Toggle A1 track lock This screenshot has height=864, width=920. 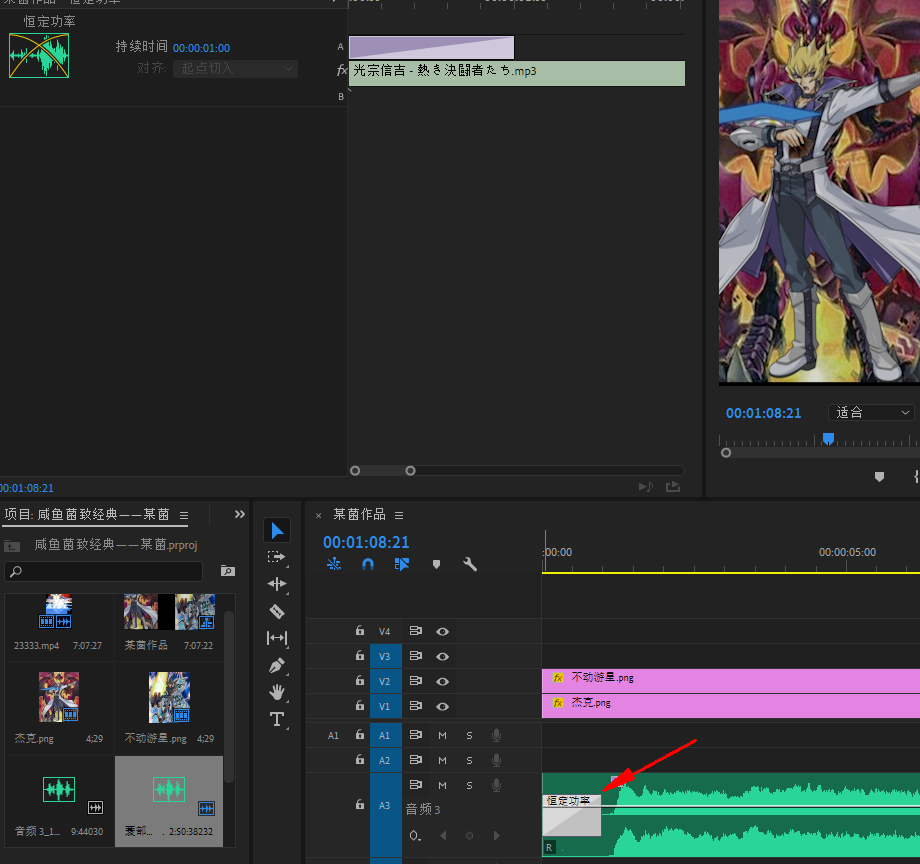pyautogui.click(x=360, y=735)
